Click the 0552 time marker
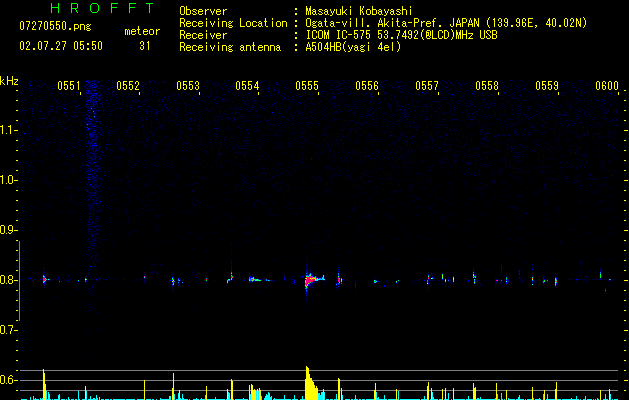 pyautogui.click(x=128, y=86)
